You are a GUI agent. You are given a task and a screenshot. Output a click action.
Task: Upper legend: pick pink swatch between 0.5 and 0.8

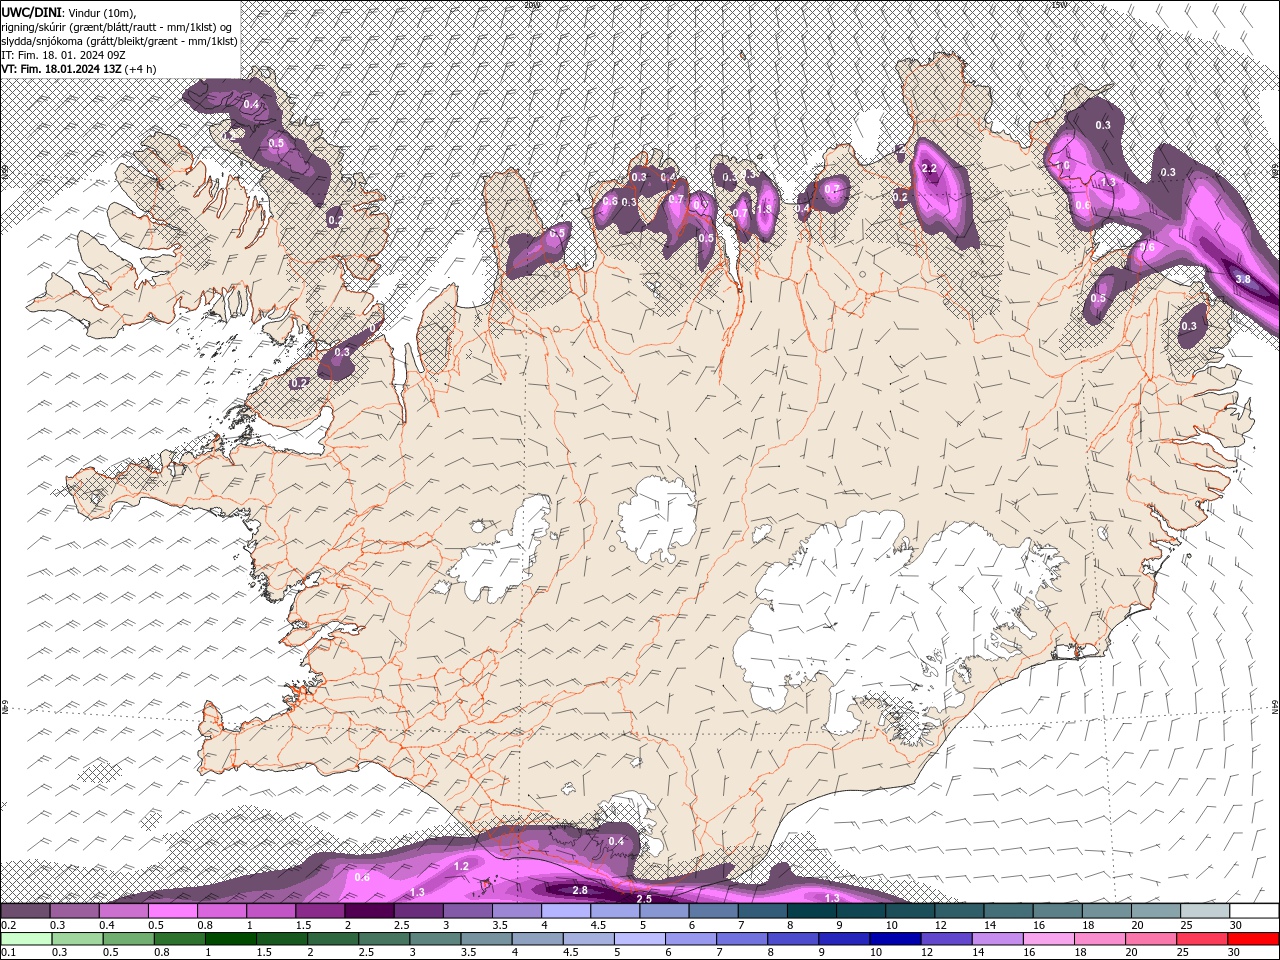click(173, 911)
